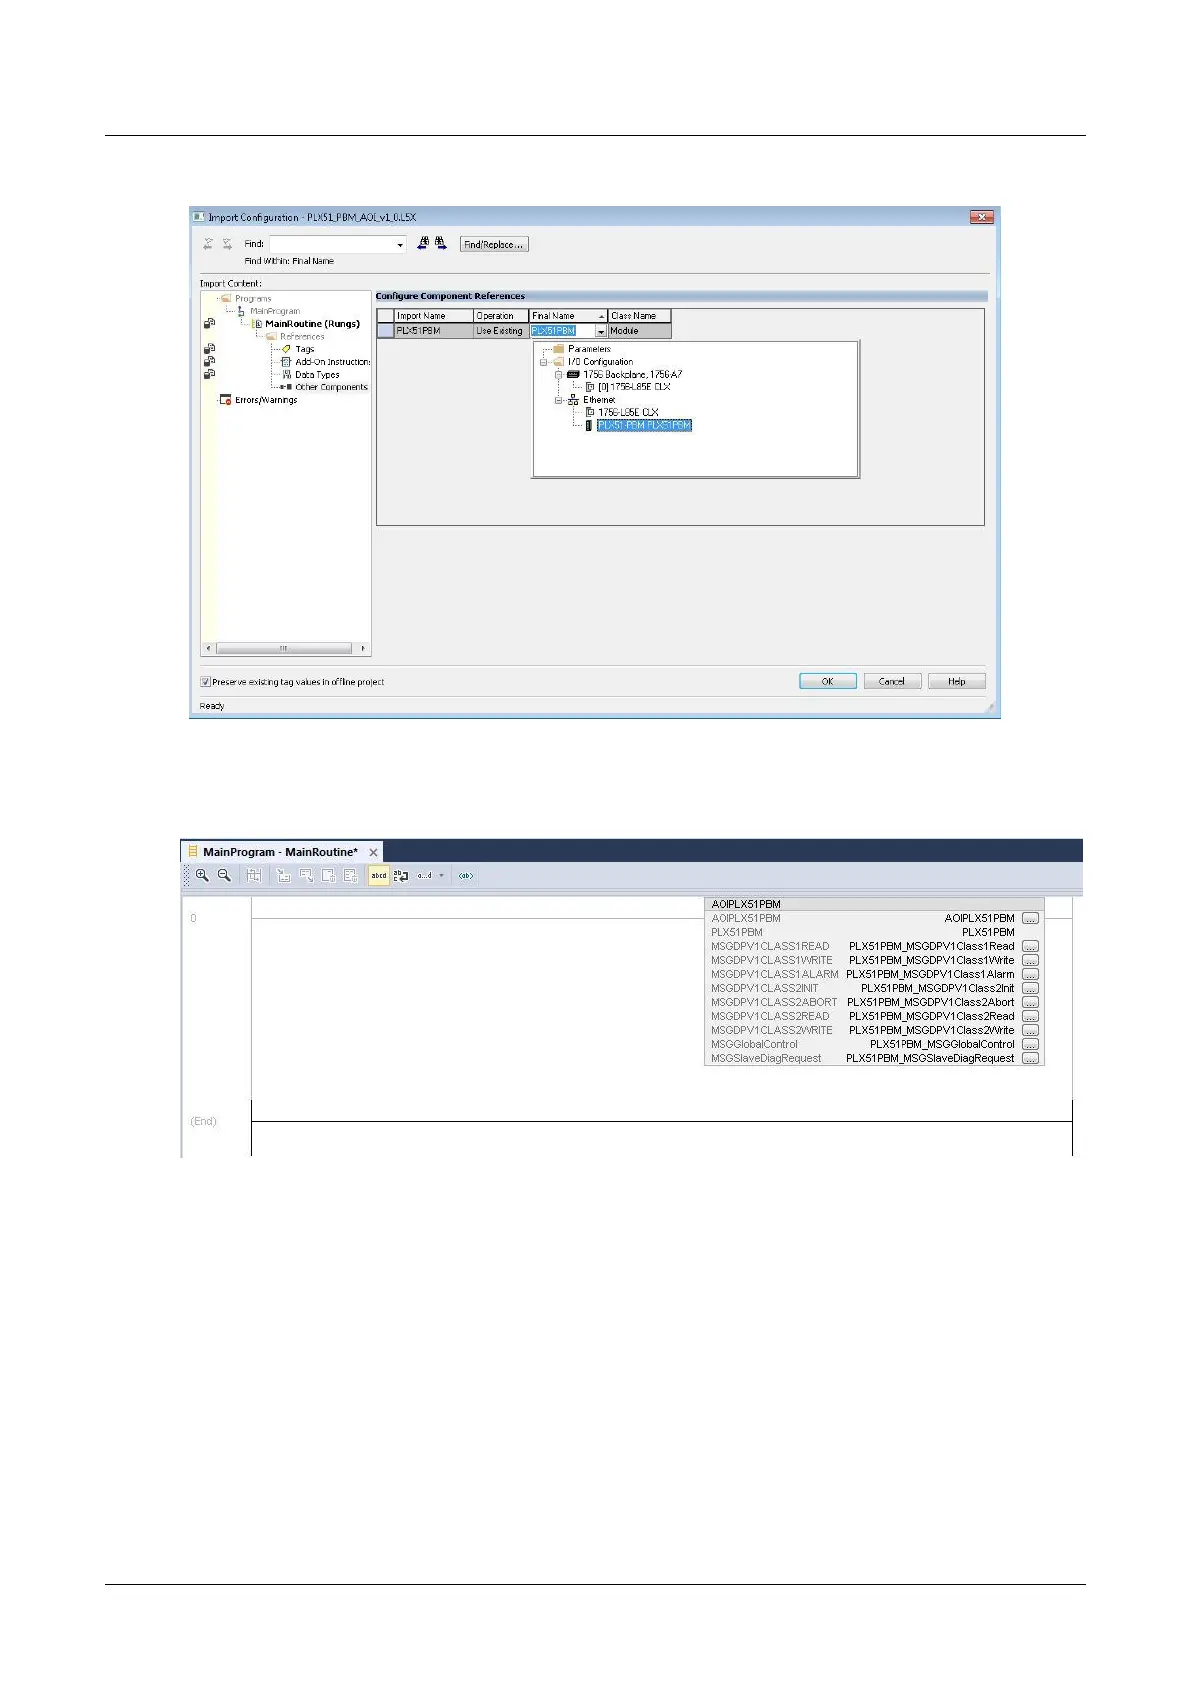Sort by the Import Name column header
The image size is (1191, 1684).
coord(433,316)
